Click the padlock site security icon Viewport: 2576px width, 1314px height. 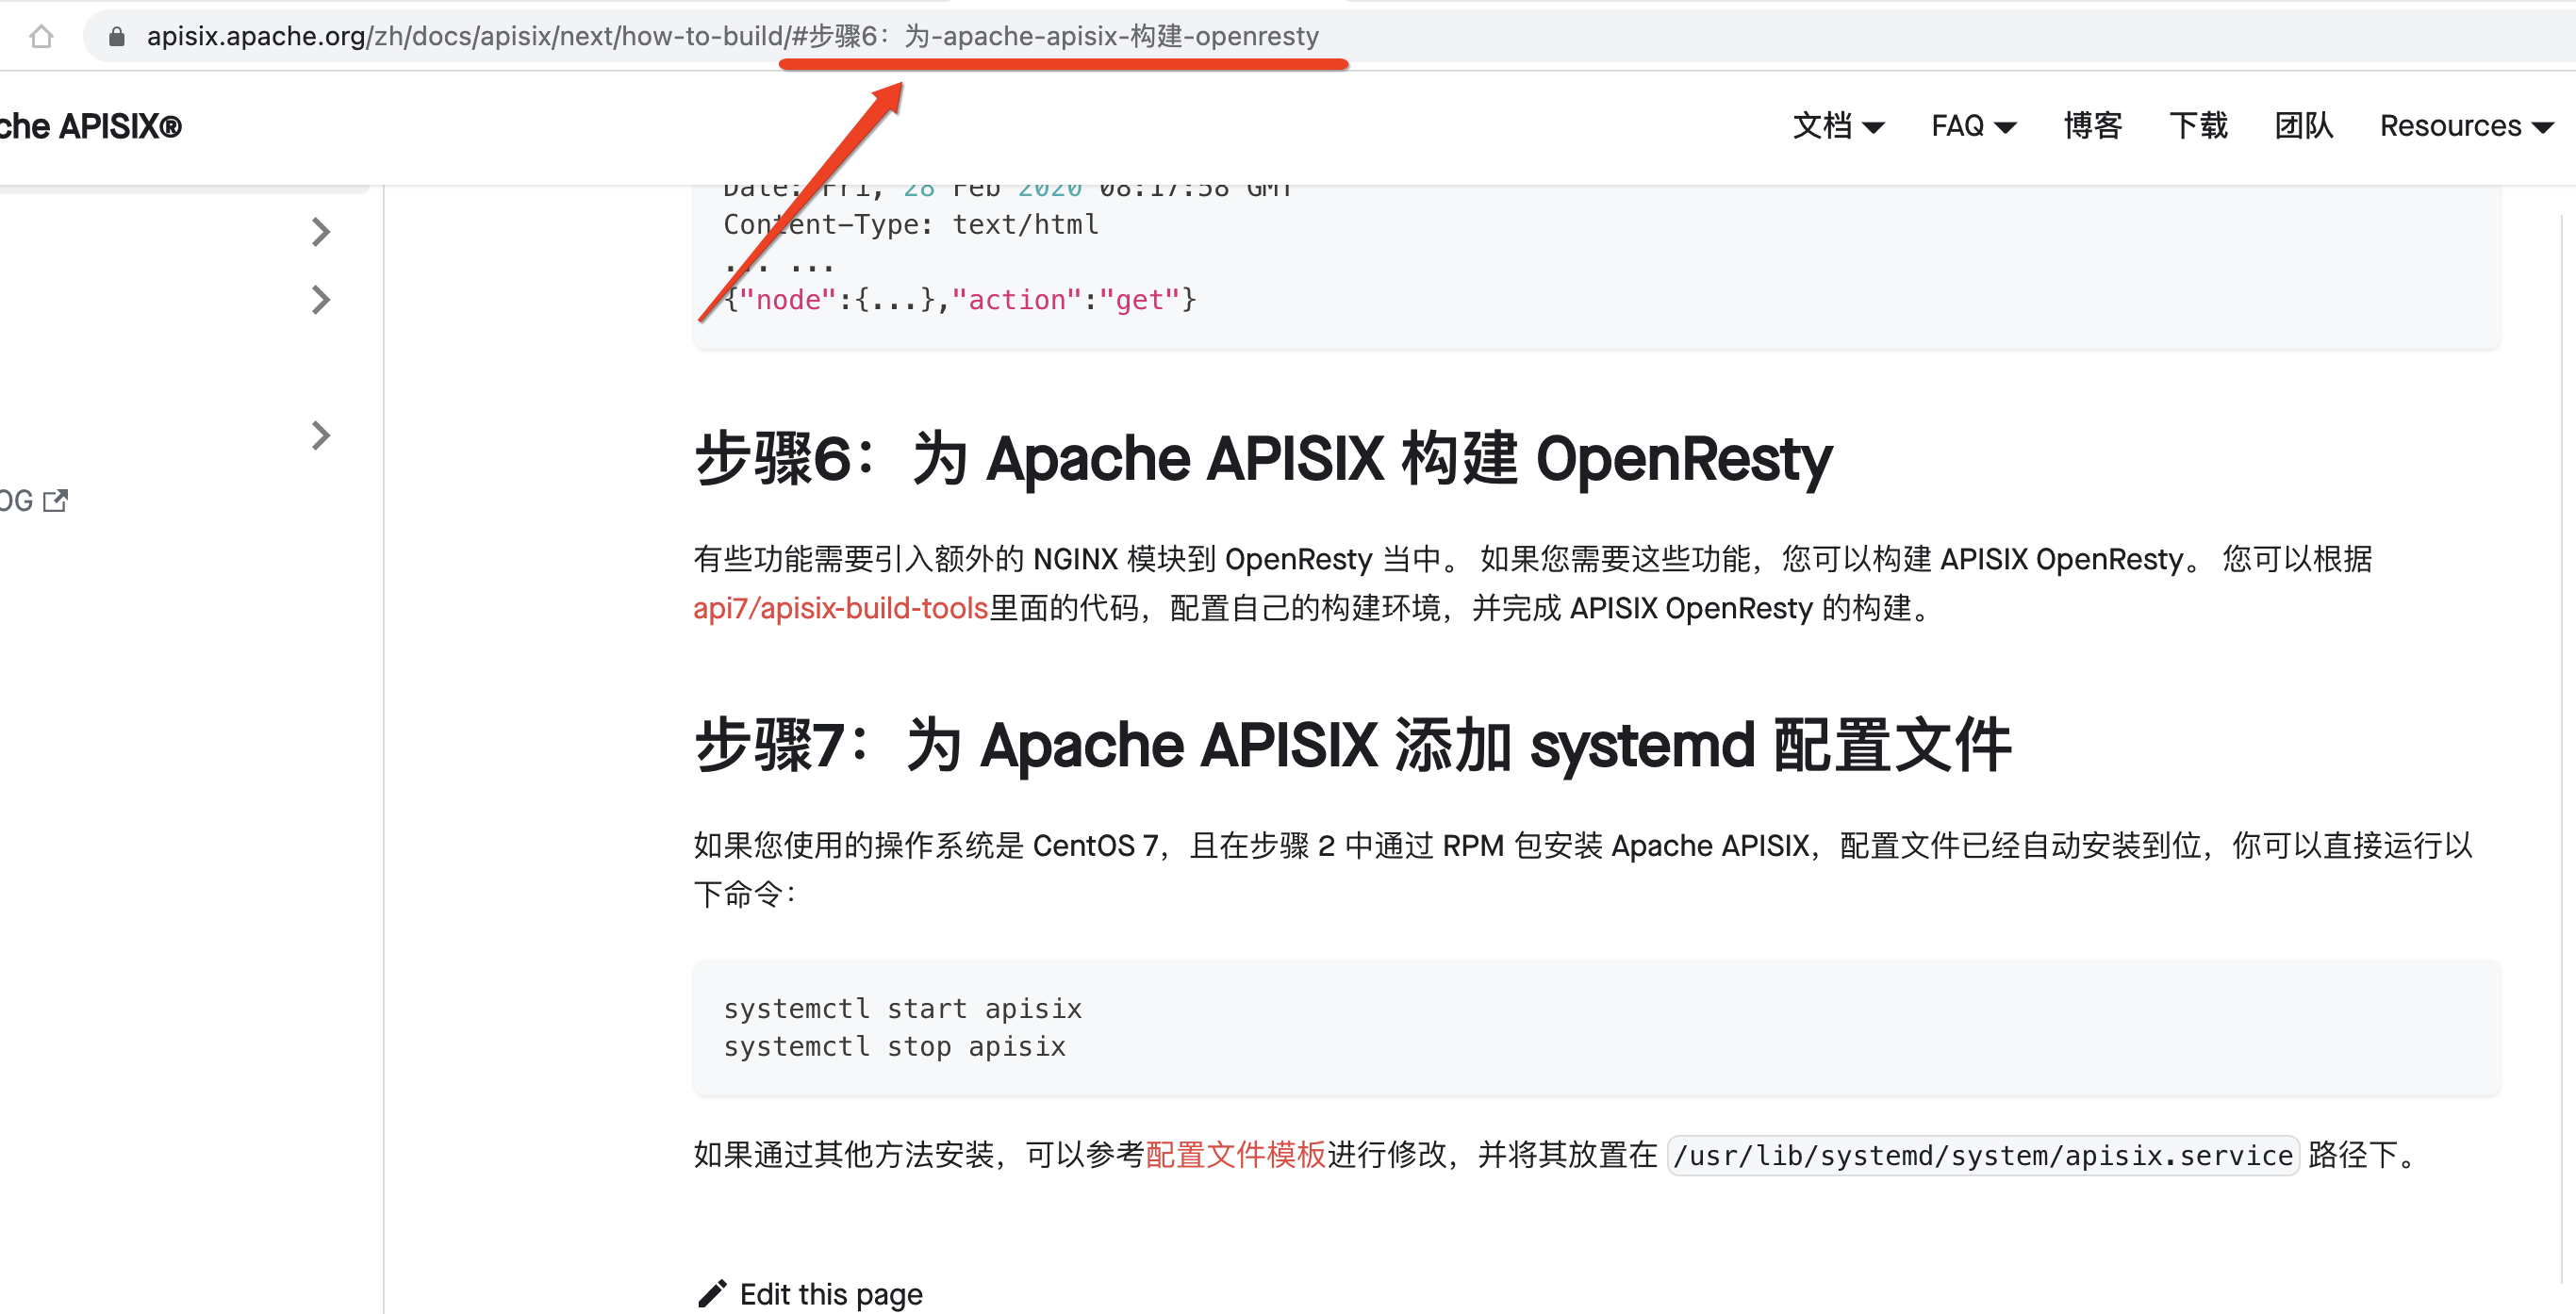pos(116,37)
